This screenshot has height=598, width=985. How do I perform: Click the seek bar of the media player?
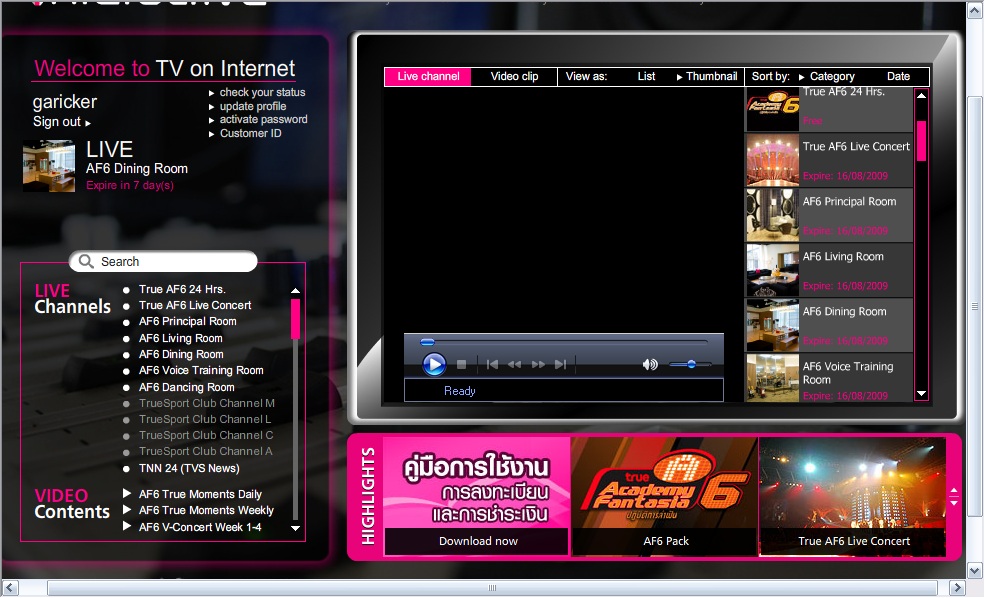pyautogui.click(x=564, y=342)
